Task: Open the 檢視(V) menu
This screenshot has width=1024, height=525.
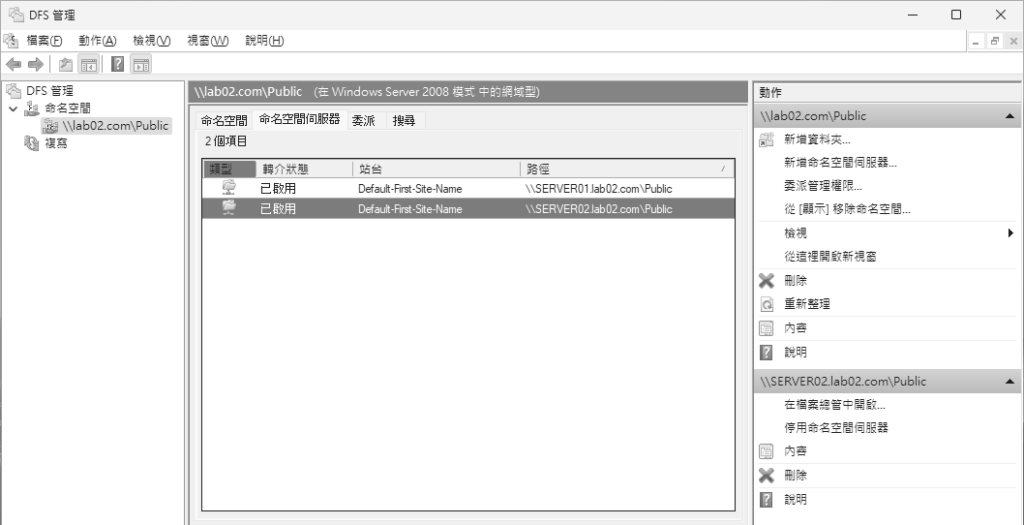Action: (152, 40)
